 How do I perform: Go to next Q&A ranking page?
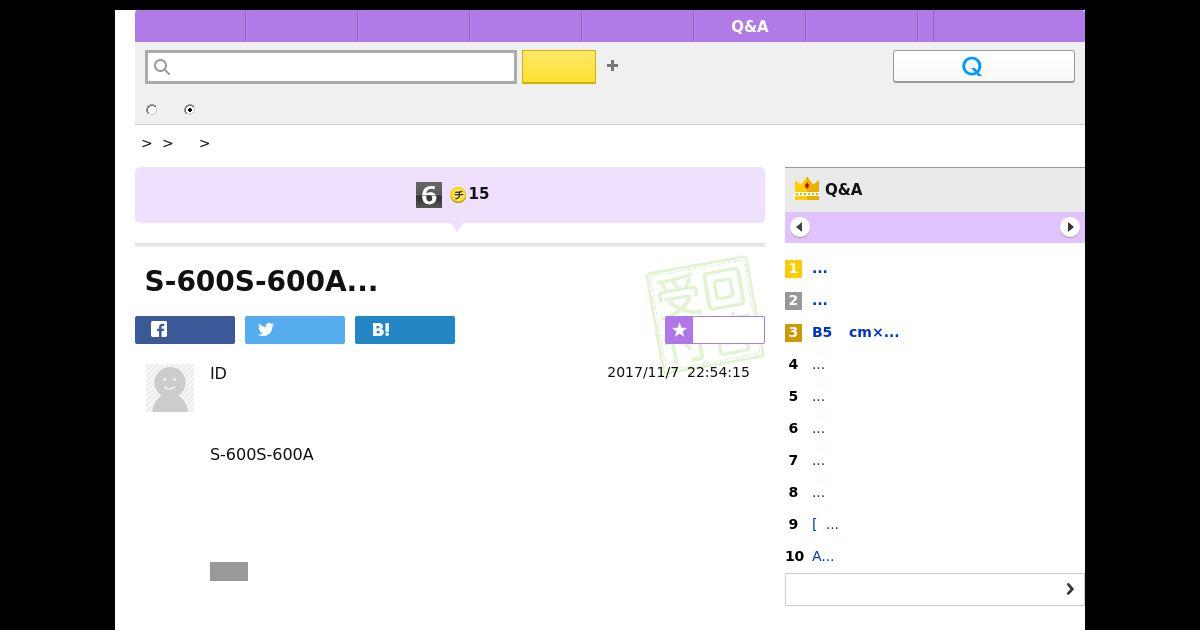pos(1070,227)
